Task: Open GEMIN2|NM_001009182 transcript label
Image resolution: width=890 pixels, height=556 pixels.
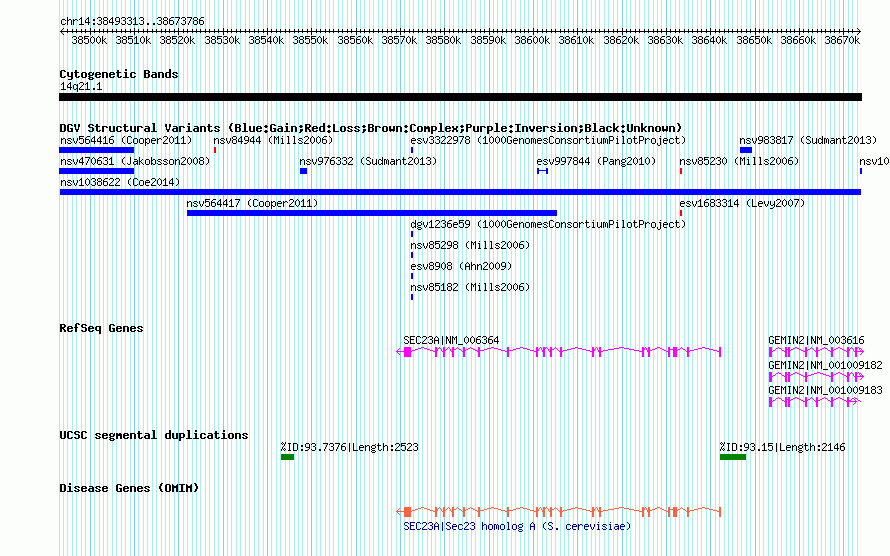Action: tap(825, 365)
